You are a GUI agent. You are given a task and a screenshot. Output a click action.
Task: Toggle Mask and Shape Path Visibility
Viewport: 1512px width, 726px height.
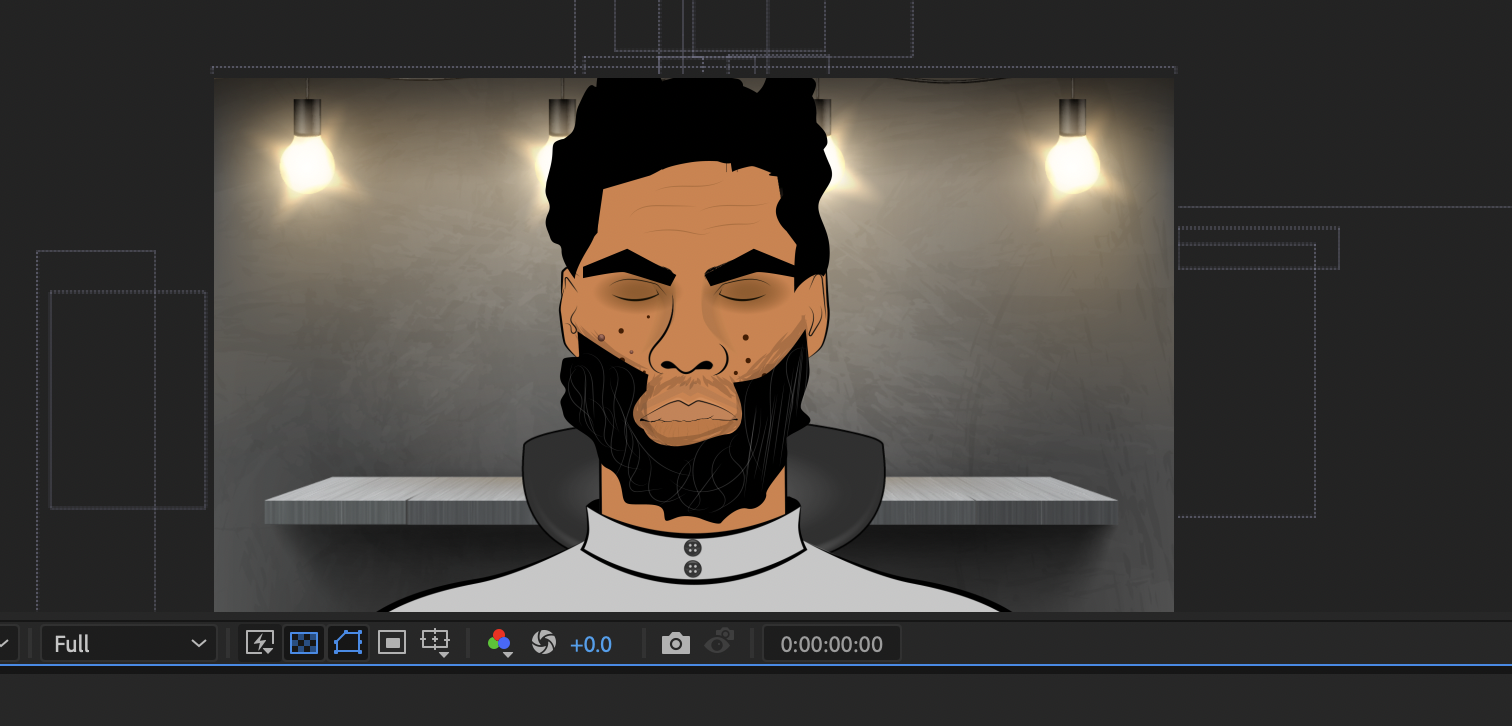tap(347, 643)
